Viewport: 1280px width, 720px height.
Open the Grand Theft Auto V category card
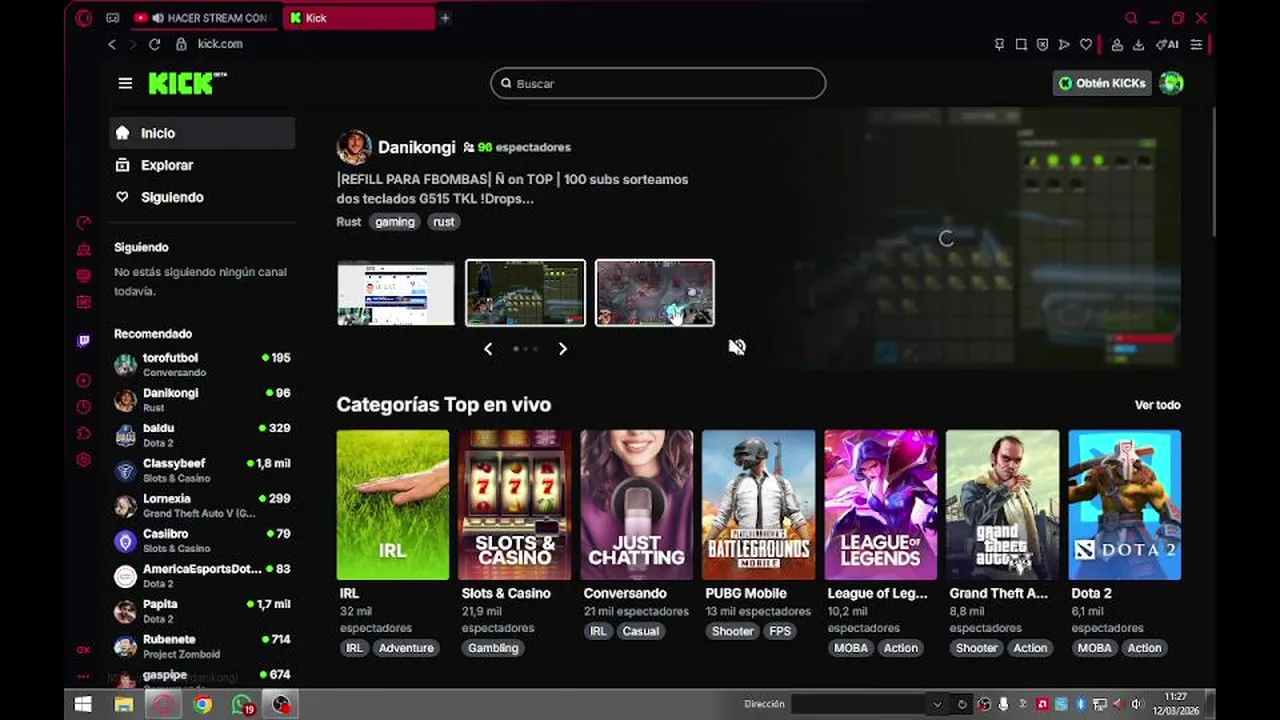[x=1002, y=505]
